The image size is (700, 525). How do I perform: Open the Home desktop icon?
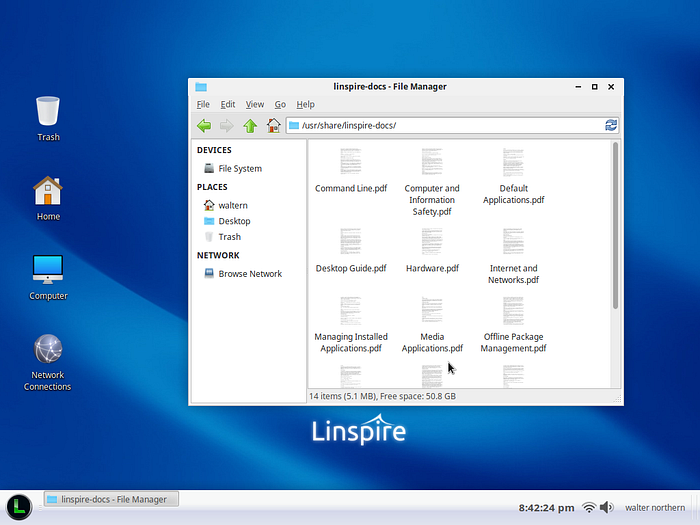point(48,191)
